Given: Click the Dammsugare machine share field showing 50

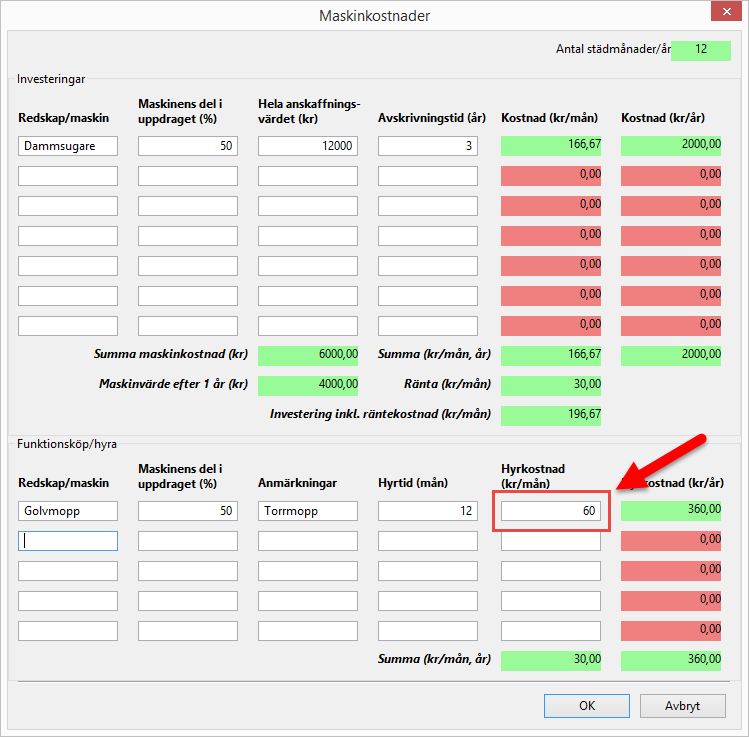Looking at the screenshot, I should (188, 146).
